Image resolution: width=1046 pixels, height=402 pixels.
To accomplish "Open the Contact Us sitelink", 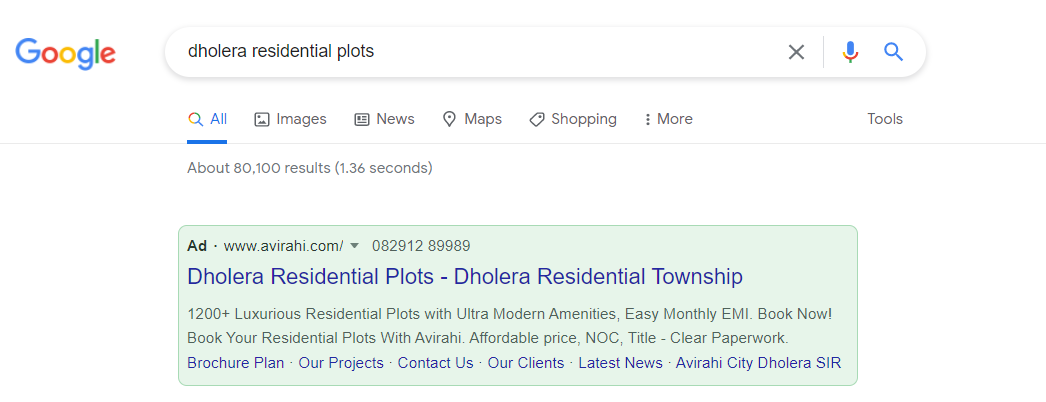I will coord(436,363).
